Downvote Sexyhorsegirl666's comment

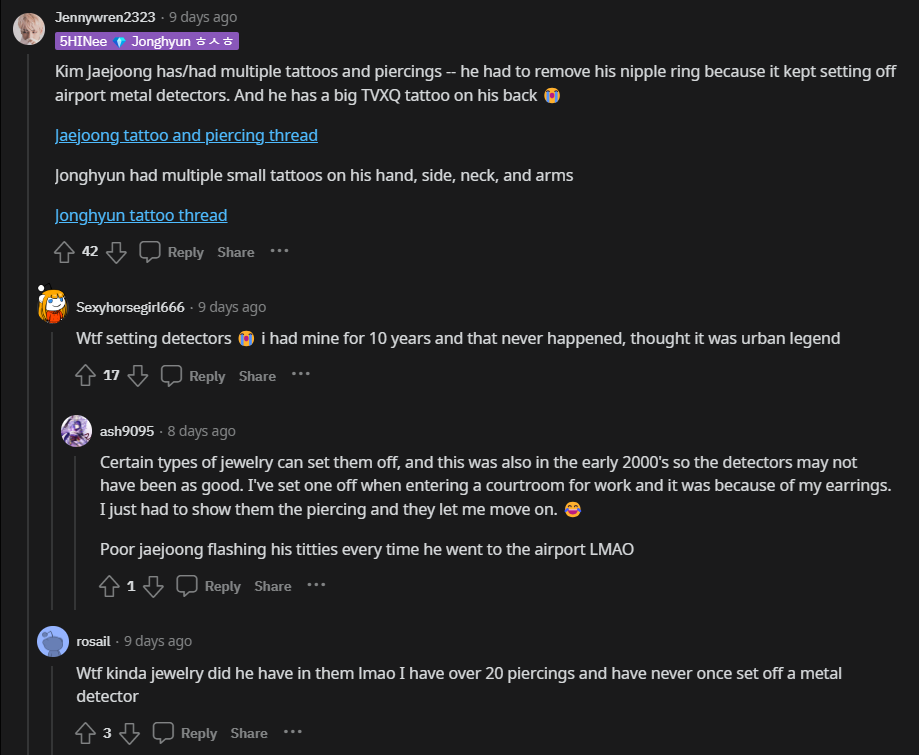click(138, 376)
